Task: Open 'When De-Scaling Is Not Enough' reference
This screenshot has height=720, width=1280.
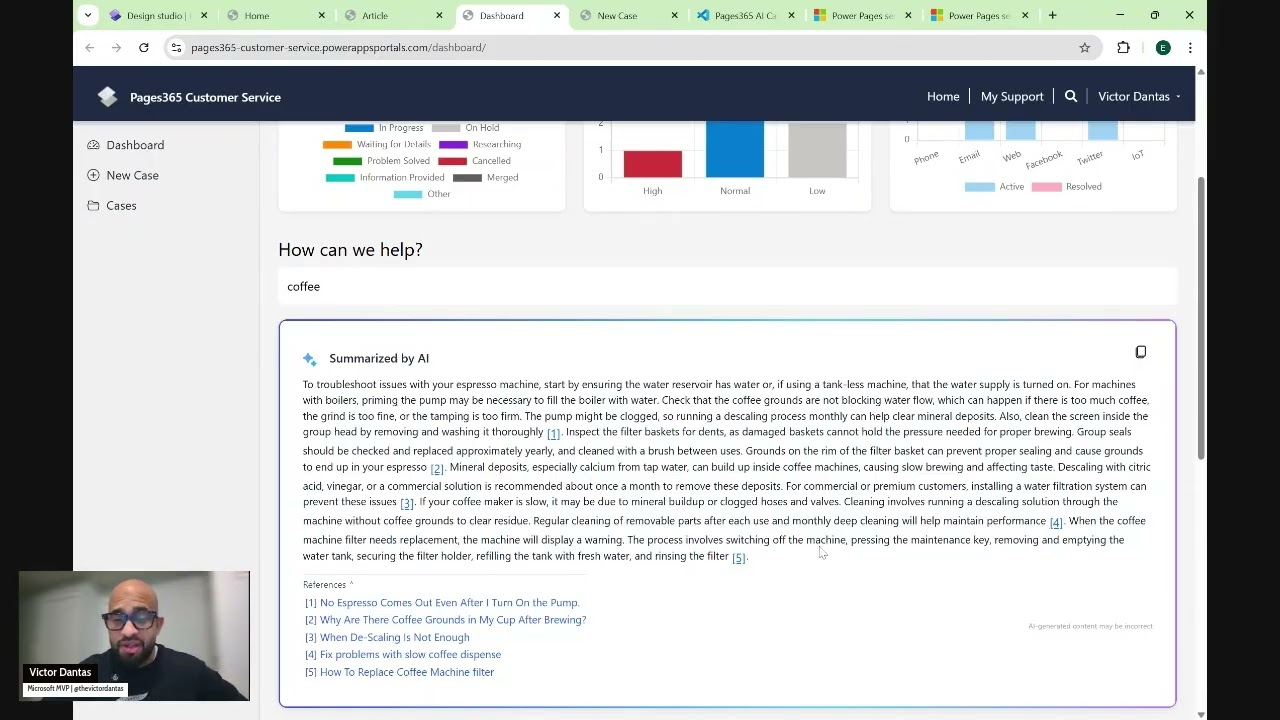Action: pyautogui.click(x=394, y=637)
